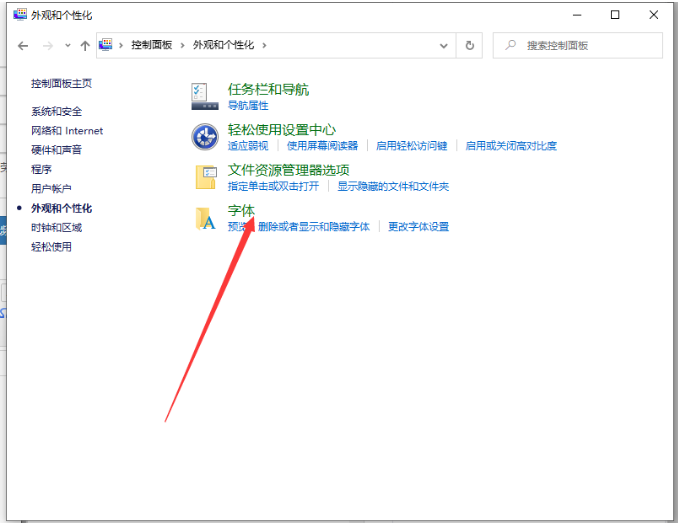Click 控制面板 in the address breadcrumb
Image resolution: width=678 pixels, height=523 pixels.
(151, 45)
